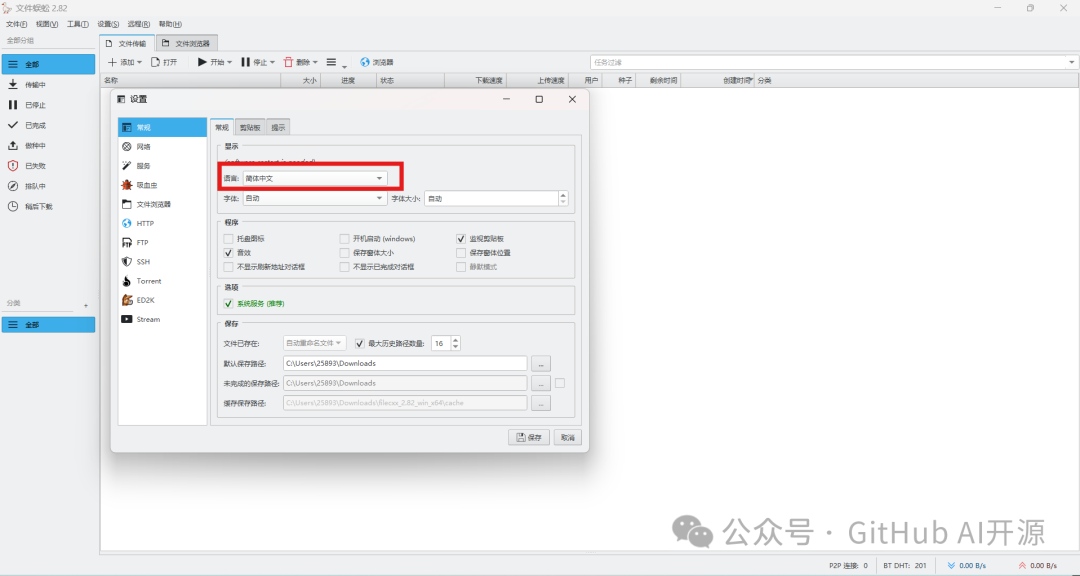Switch to 文件浏览器 tab in main window
1080x576 pixels.
click(x=187, y=43)
